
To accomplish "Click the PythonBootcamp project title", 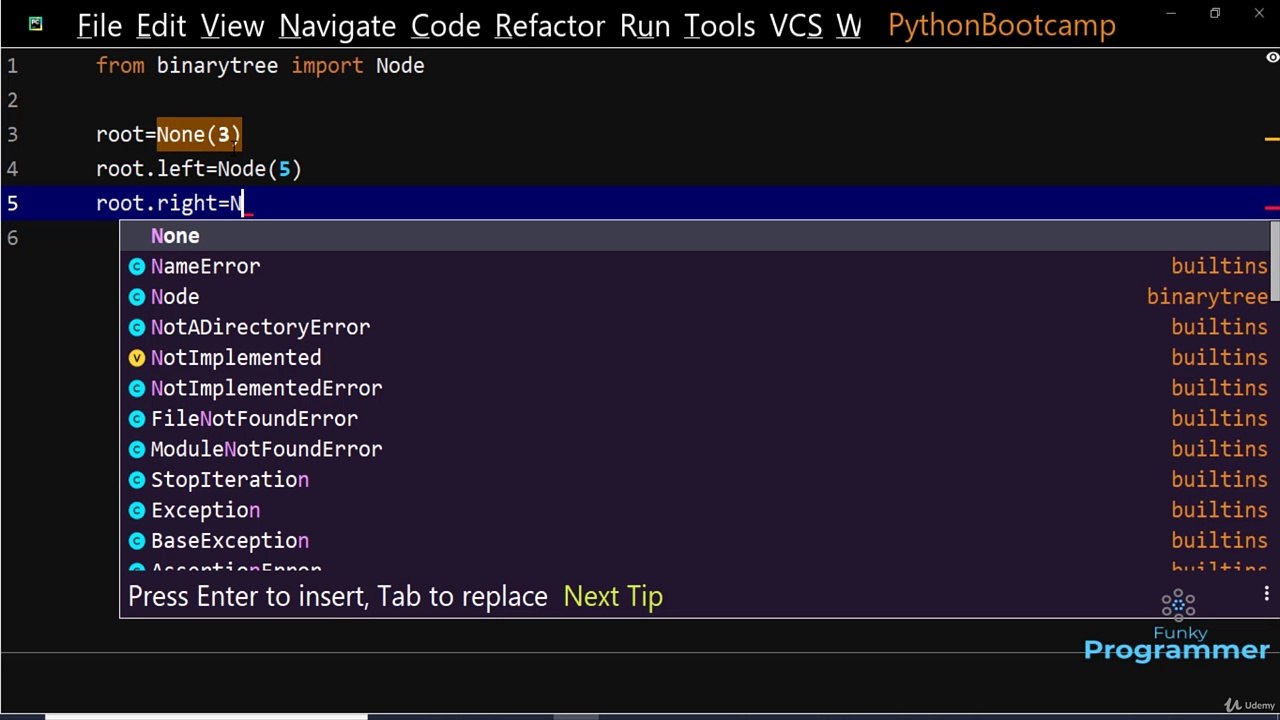I will [1001, 26].
